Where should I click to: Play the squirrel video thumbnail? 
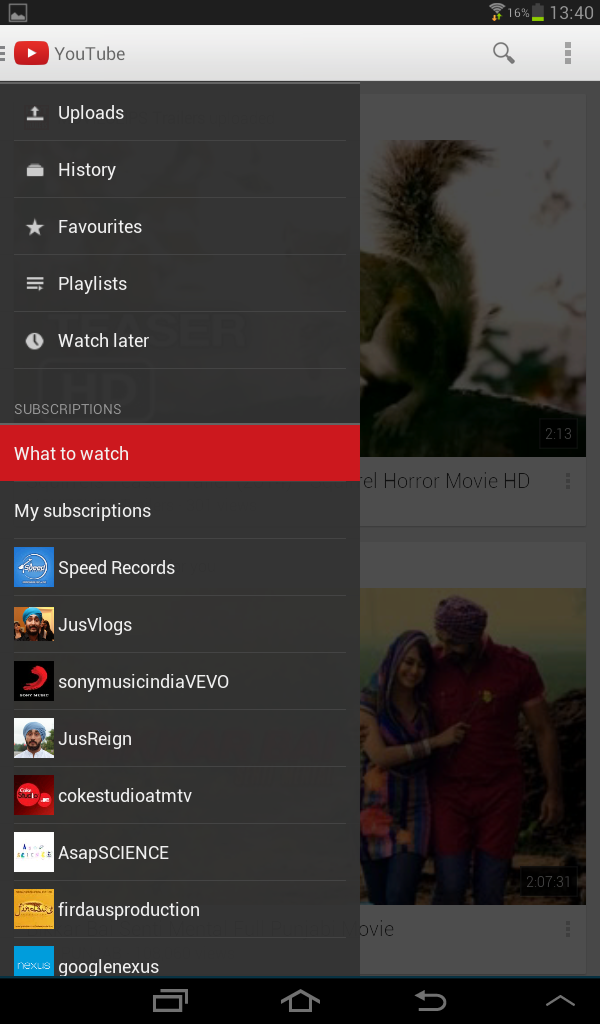(472, 298)
